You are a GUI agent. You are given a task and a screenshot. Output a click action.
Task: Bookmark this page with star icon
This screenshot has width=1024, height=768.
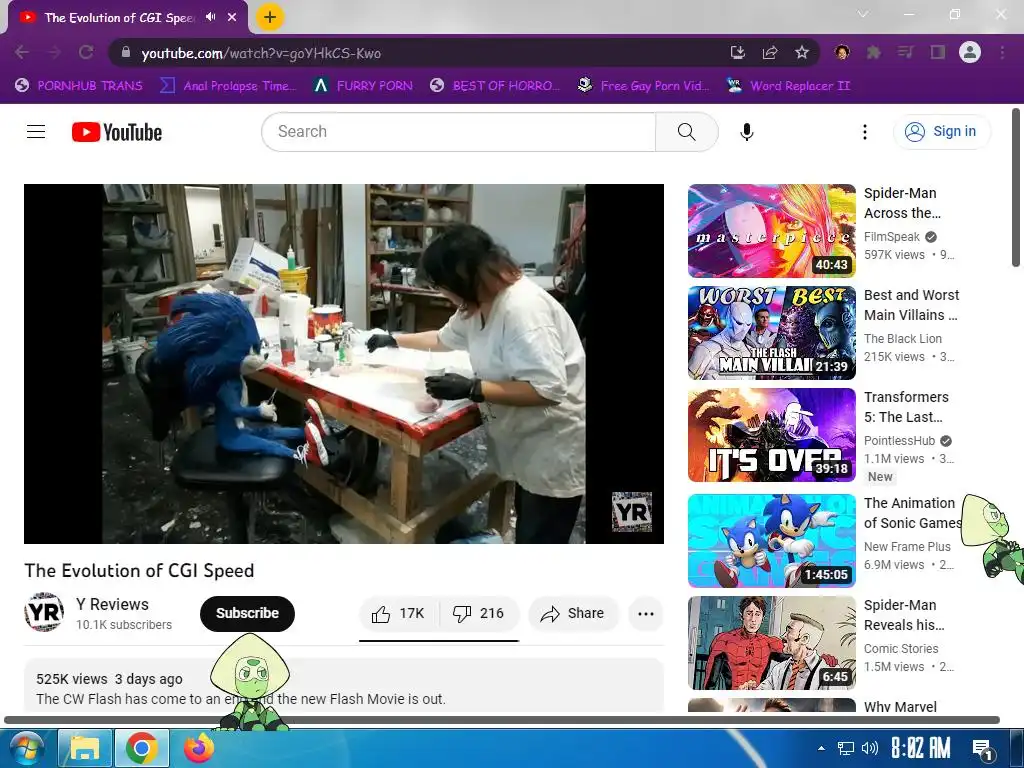coord(802,52)
